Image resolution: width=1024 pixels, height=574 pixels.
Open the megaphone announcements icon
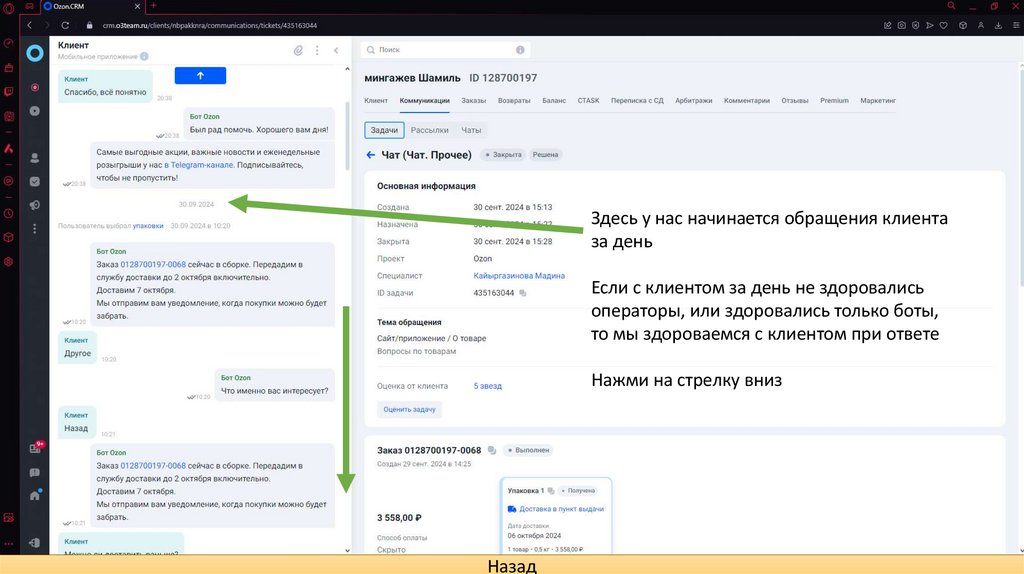click(x=35, y=205)
